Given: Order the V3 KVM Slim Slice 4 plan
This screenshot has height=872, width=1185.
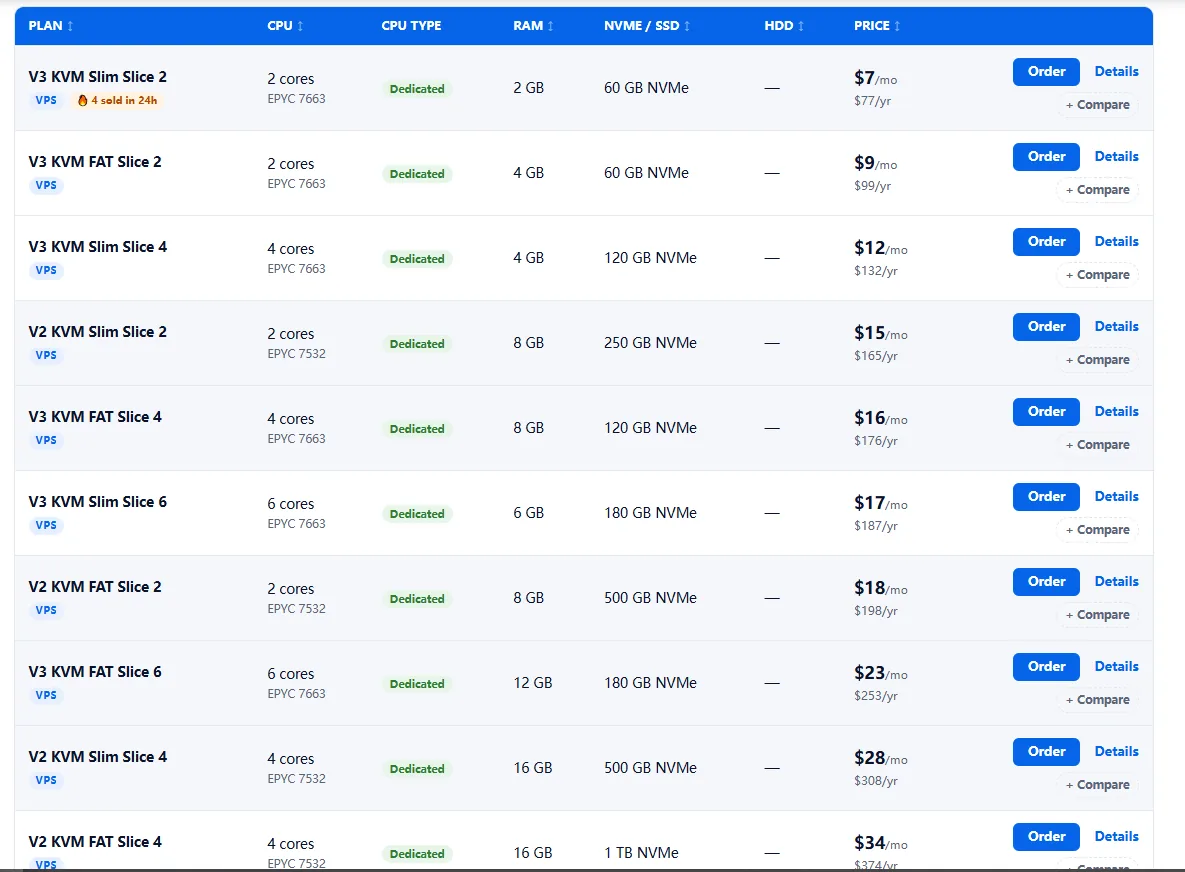Looking at the screenshot, I should pos(1046,242).
